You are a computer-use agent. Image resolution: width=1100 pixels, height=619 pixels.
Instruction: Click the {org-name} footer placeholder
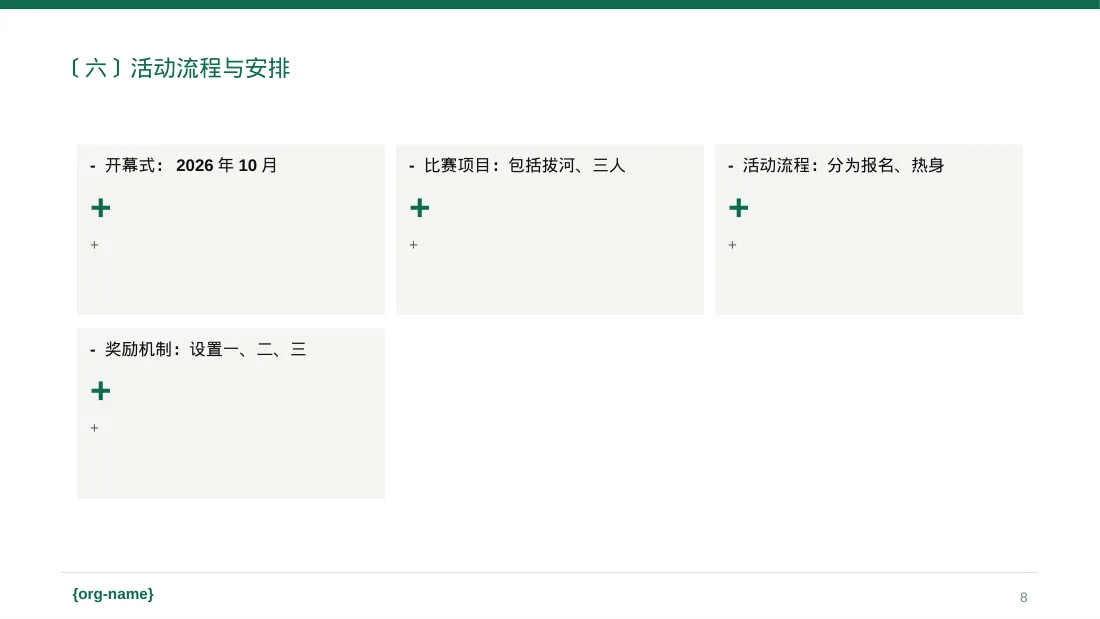[113, 594]
